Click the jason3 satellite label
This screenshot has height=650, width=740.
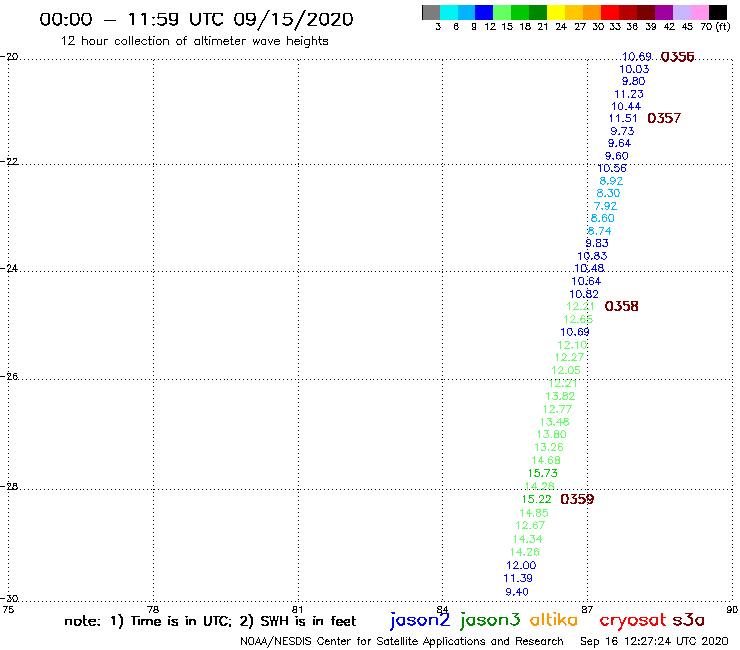pyautogui.click(x=490, y=620)
